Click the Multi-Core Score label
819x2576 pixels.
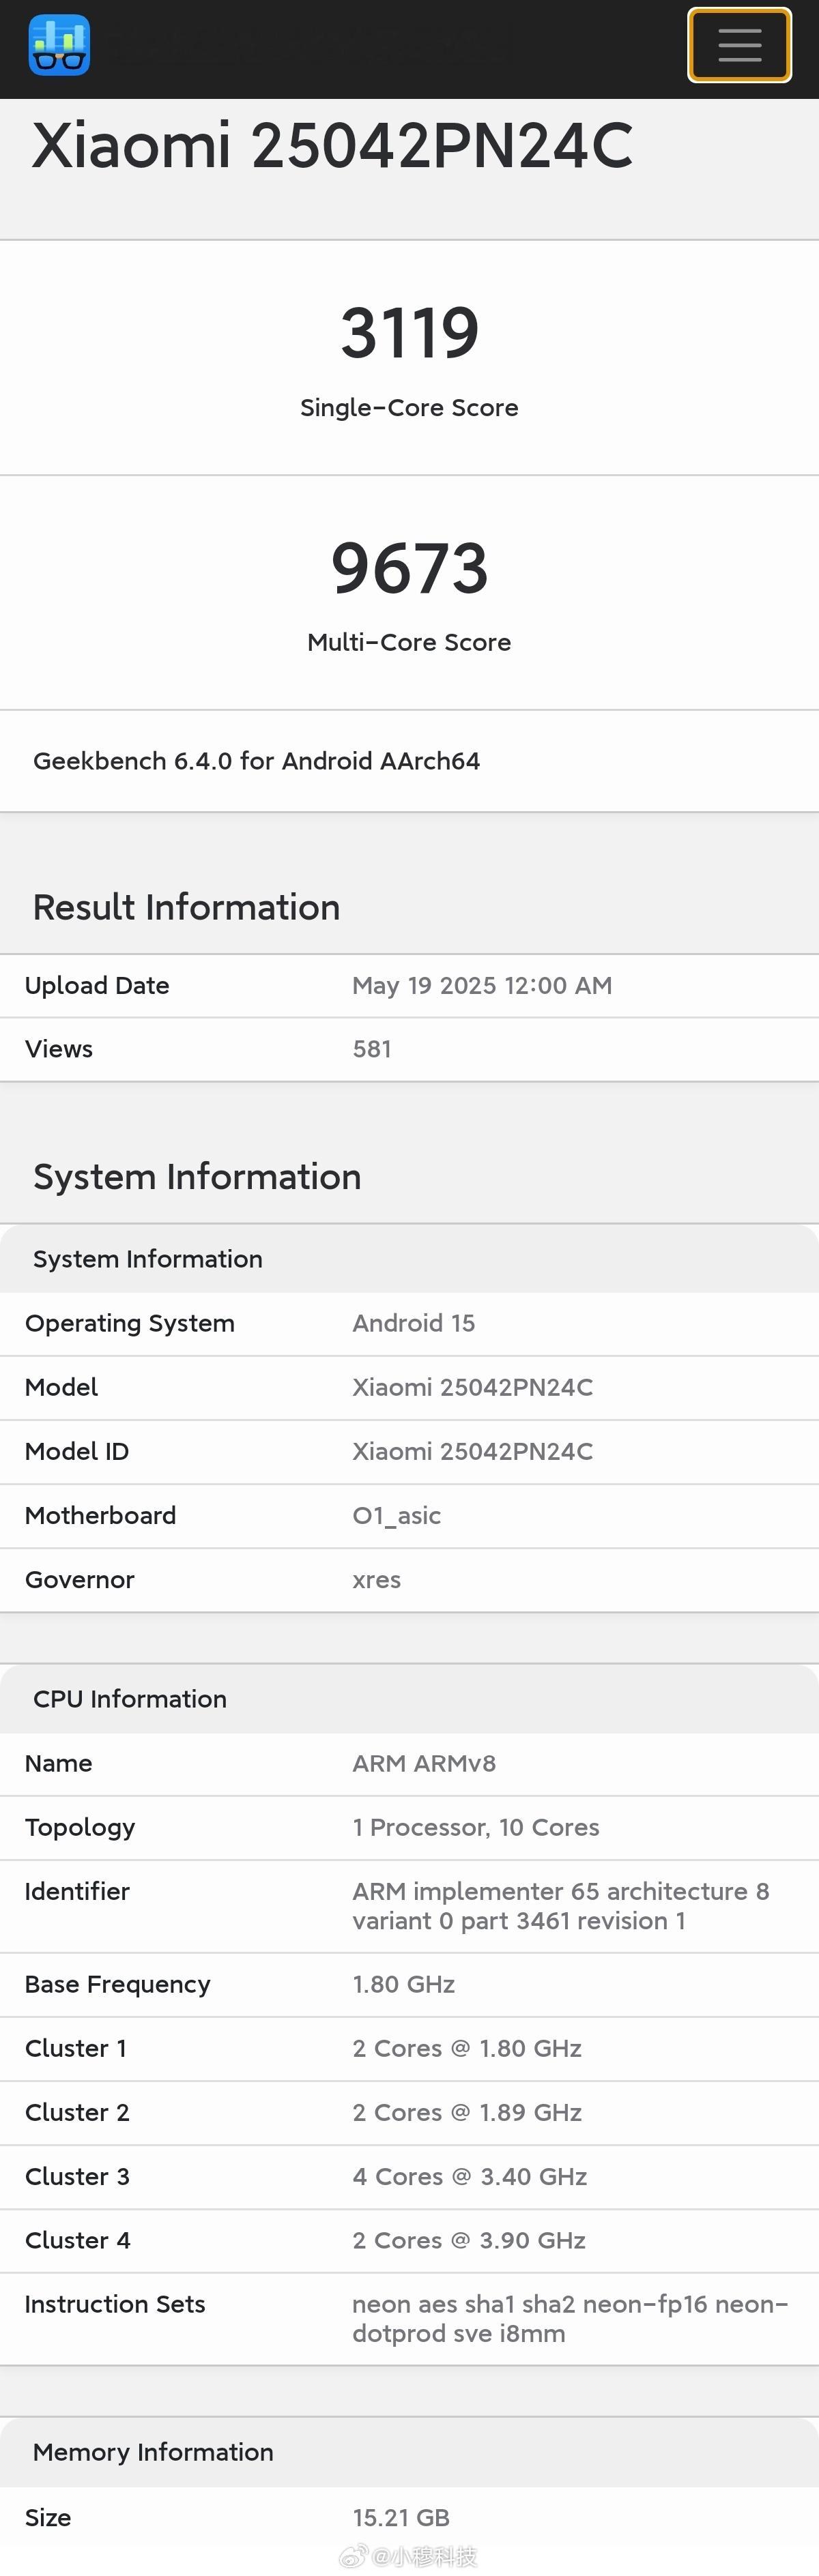[x=409, y=642]
